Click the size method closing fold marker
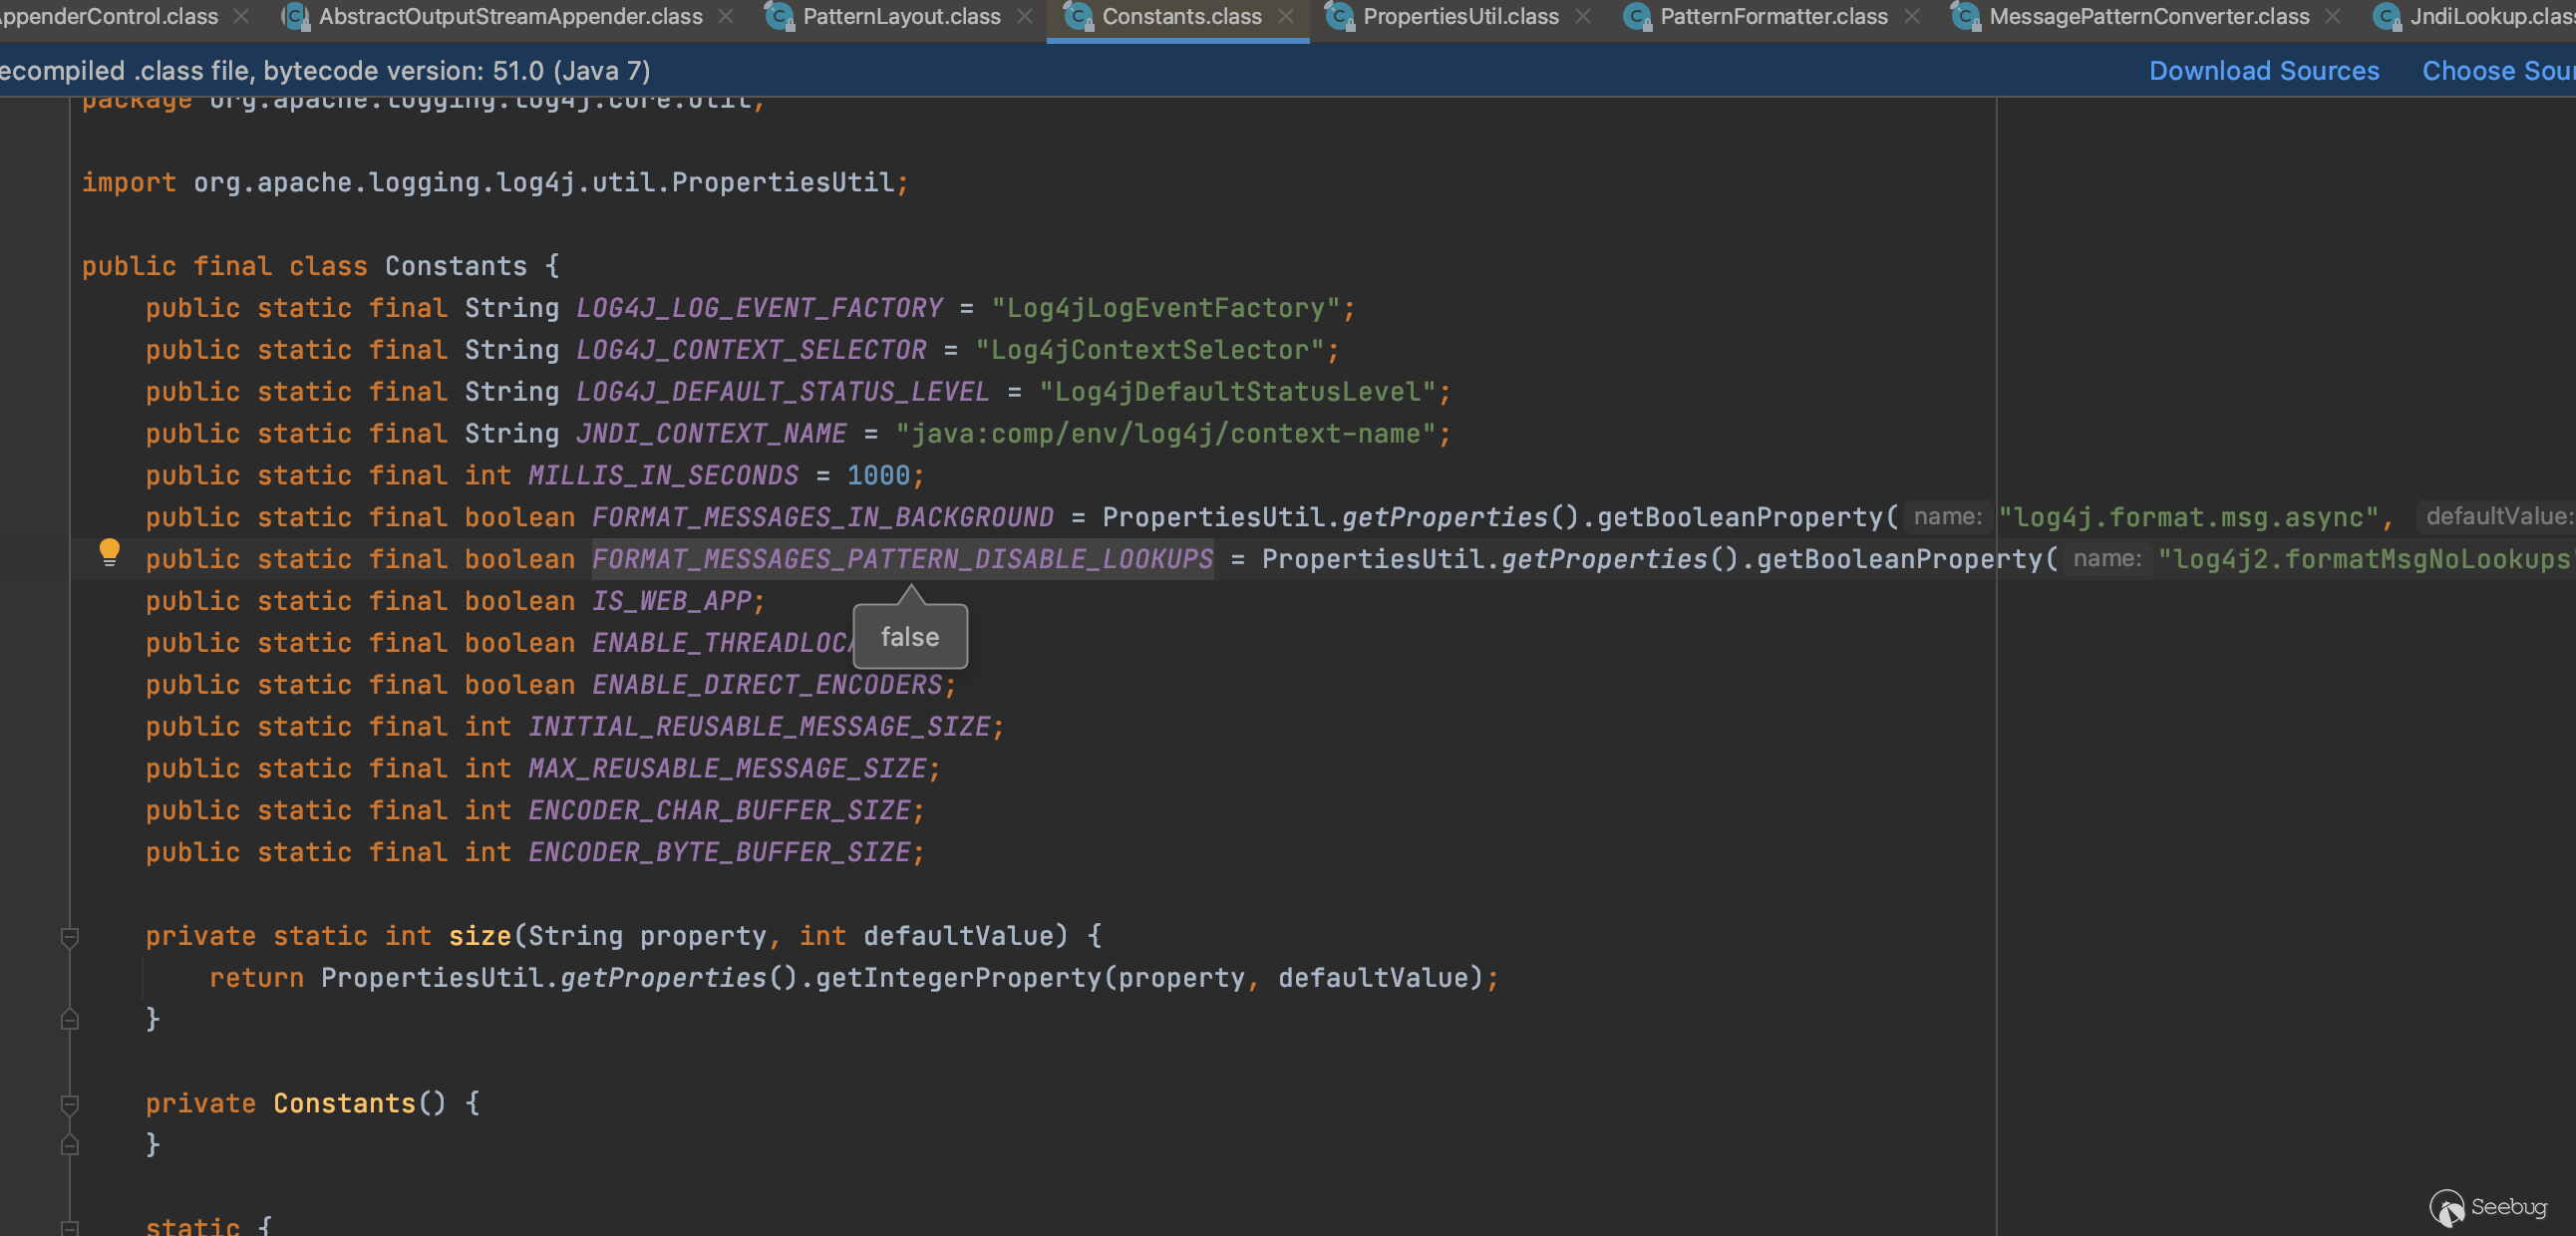 tap(69, 1019)
